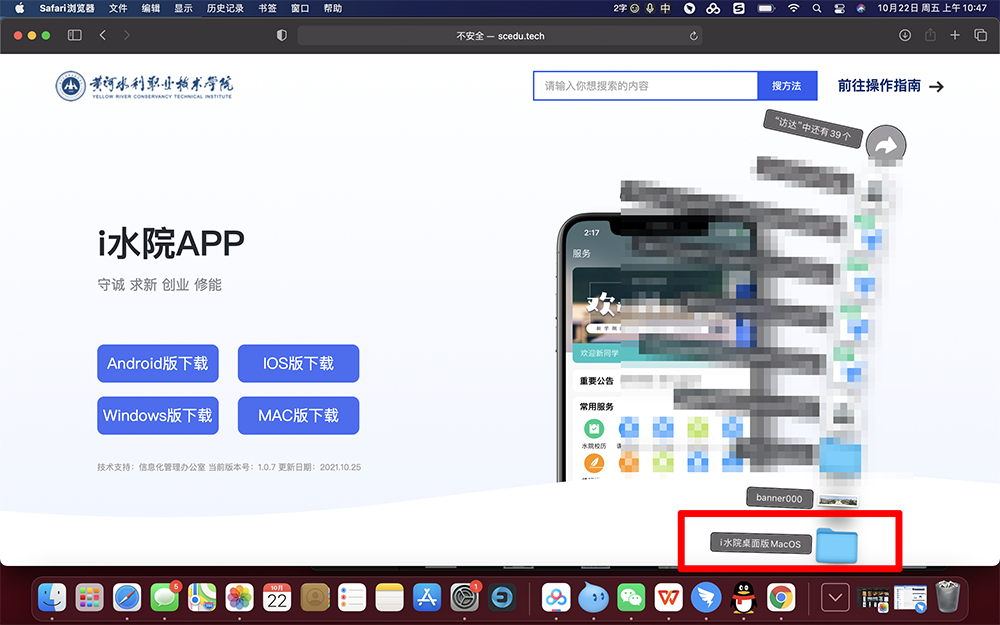Click the 搜方法 search button
This screenshot has width=1000, height=625.
(x=787, y=86)
